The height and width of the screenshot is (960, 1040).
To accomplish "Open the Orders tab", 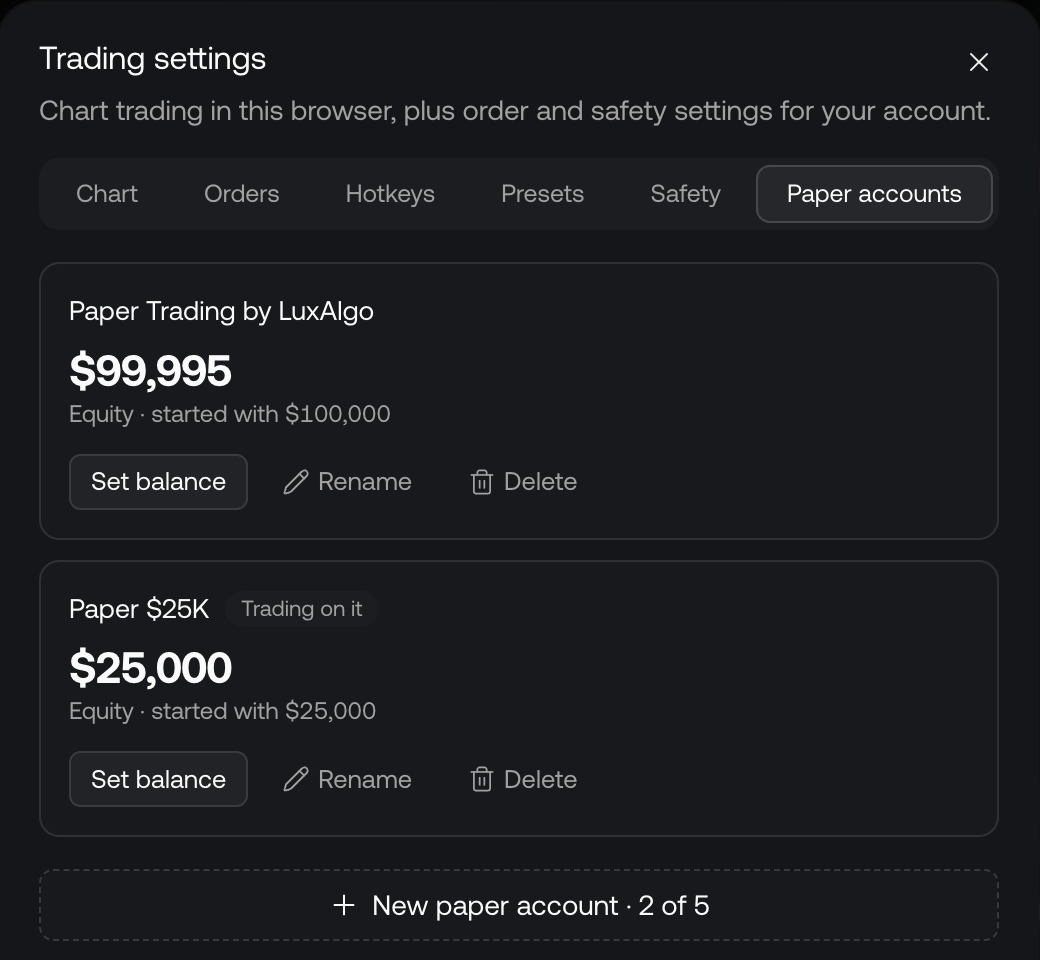I will (x=241, y=194).
